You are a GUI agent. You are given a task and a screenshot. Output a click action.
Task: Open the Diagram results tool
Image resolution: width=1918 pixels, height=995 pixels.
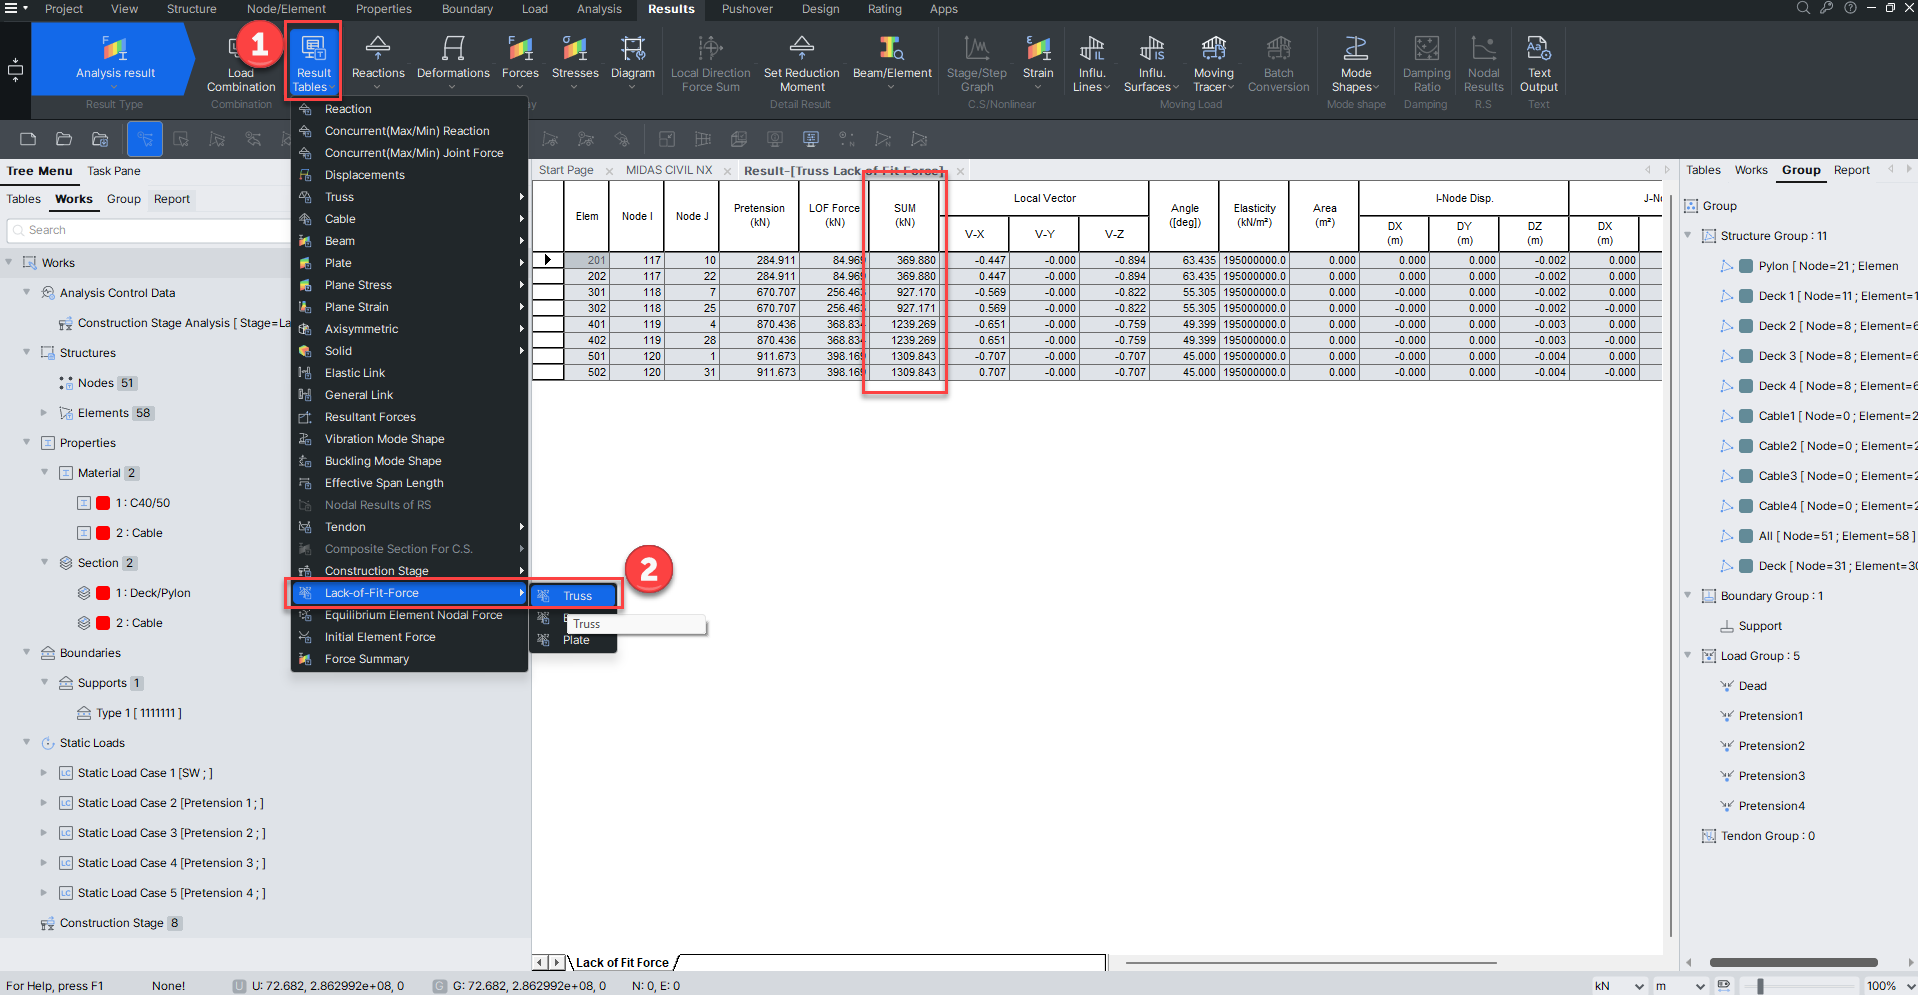[633, 60]
